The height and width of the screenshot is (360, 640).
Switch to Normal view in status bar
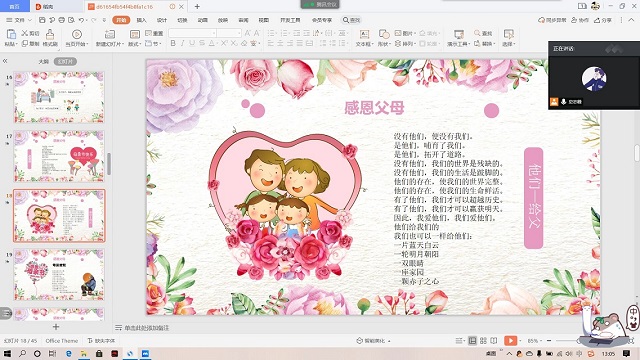click(x=472, y=340)
